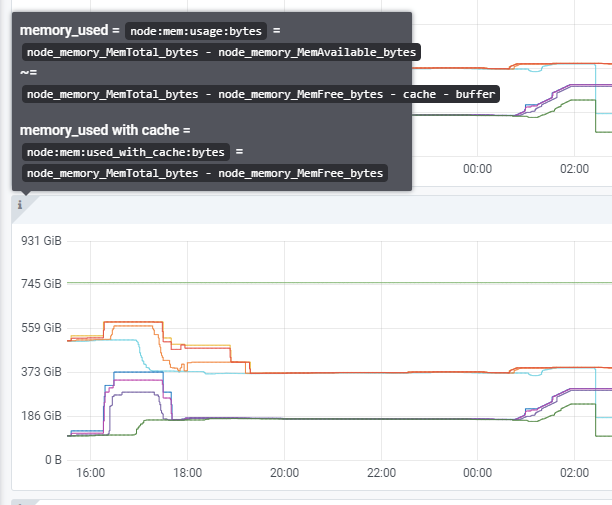Click 00:00 x-axis label on lower graph
This screenshot has width=612, height=505.
point(477,473)
